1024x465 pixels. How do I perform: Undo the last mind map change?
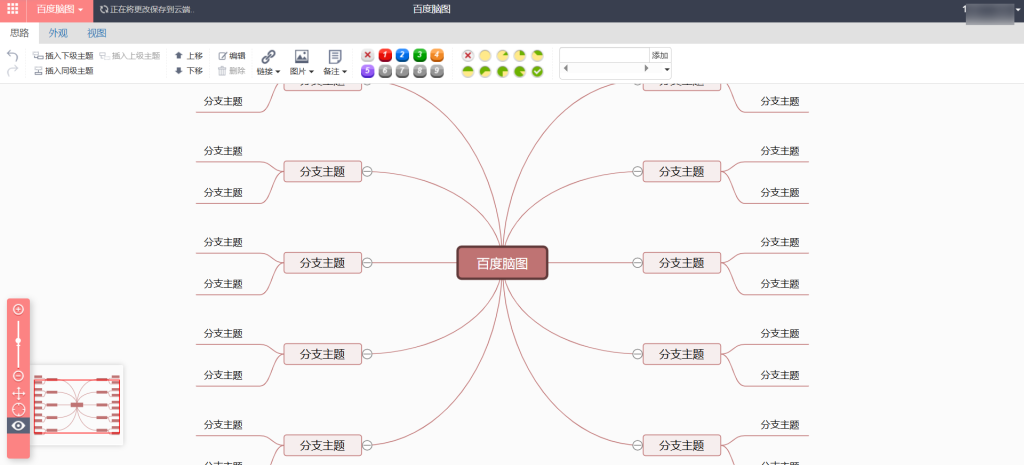pyautogui.click(x=12, y=56)
